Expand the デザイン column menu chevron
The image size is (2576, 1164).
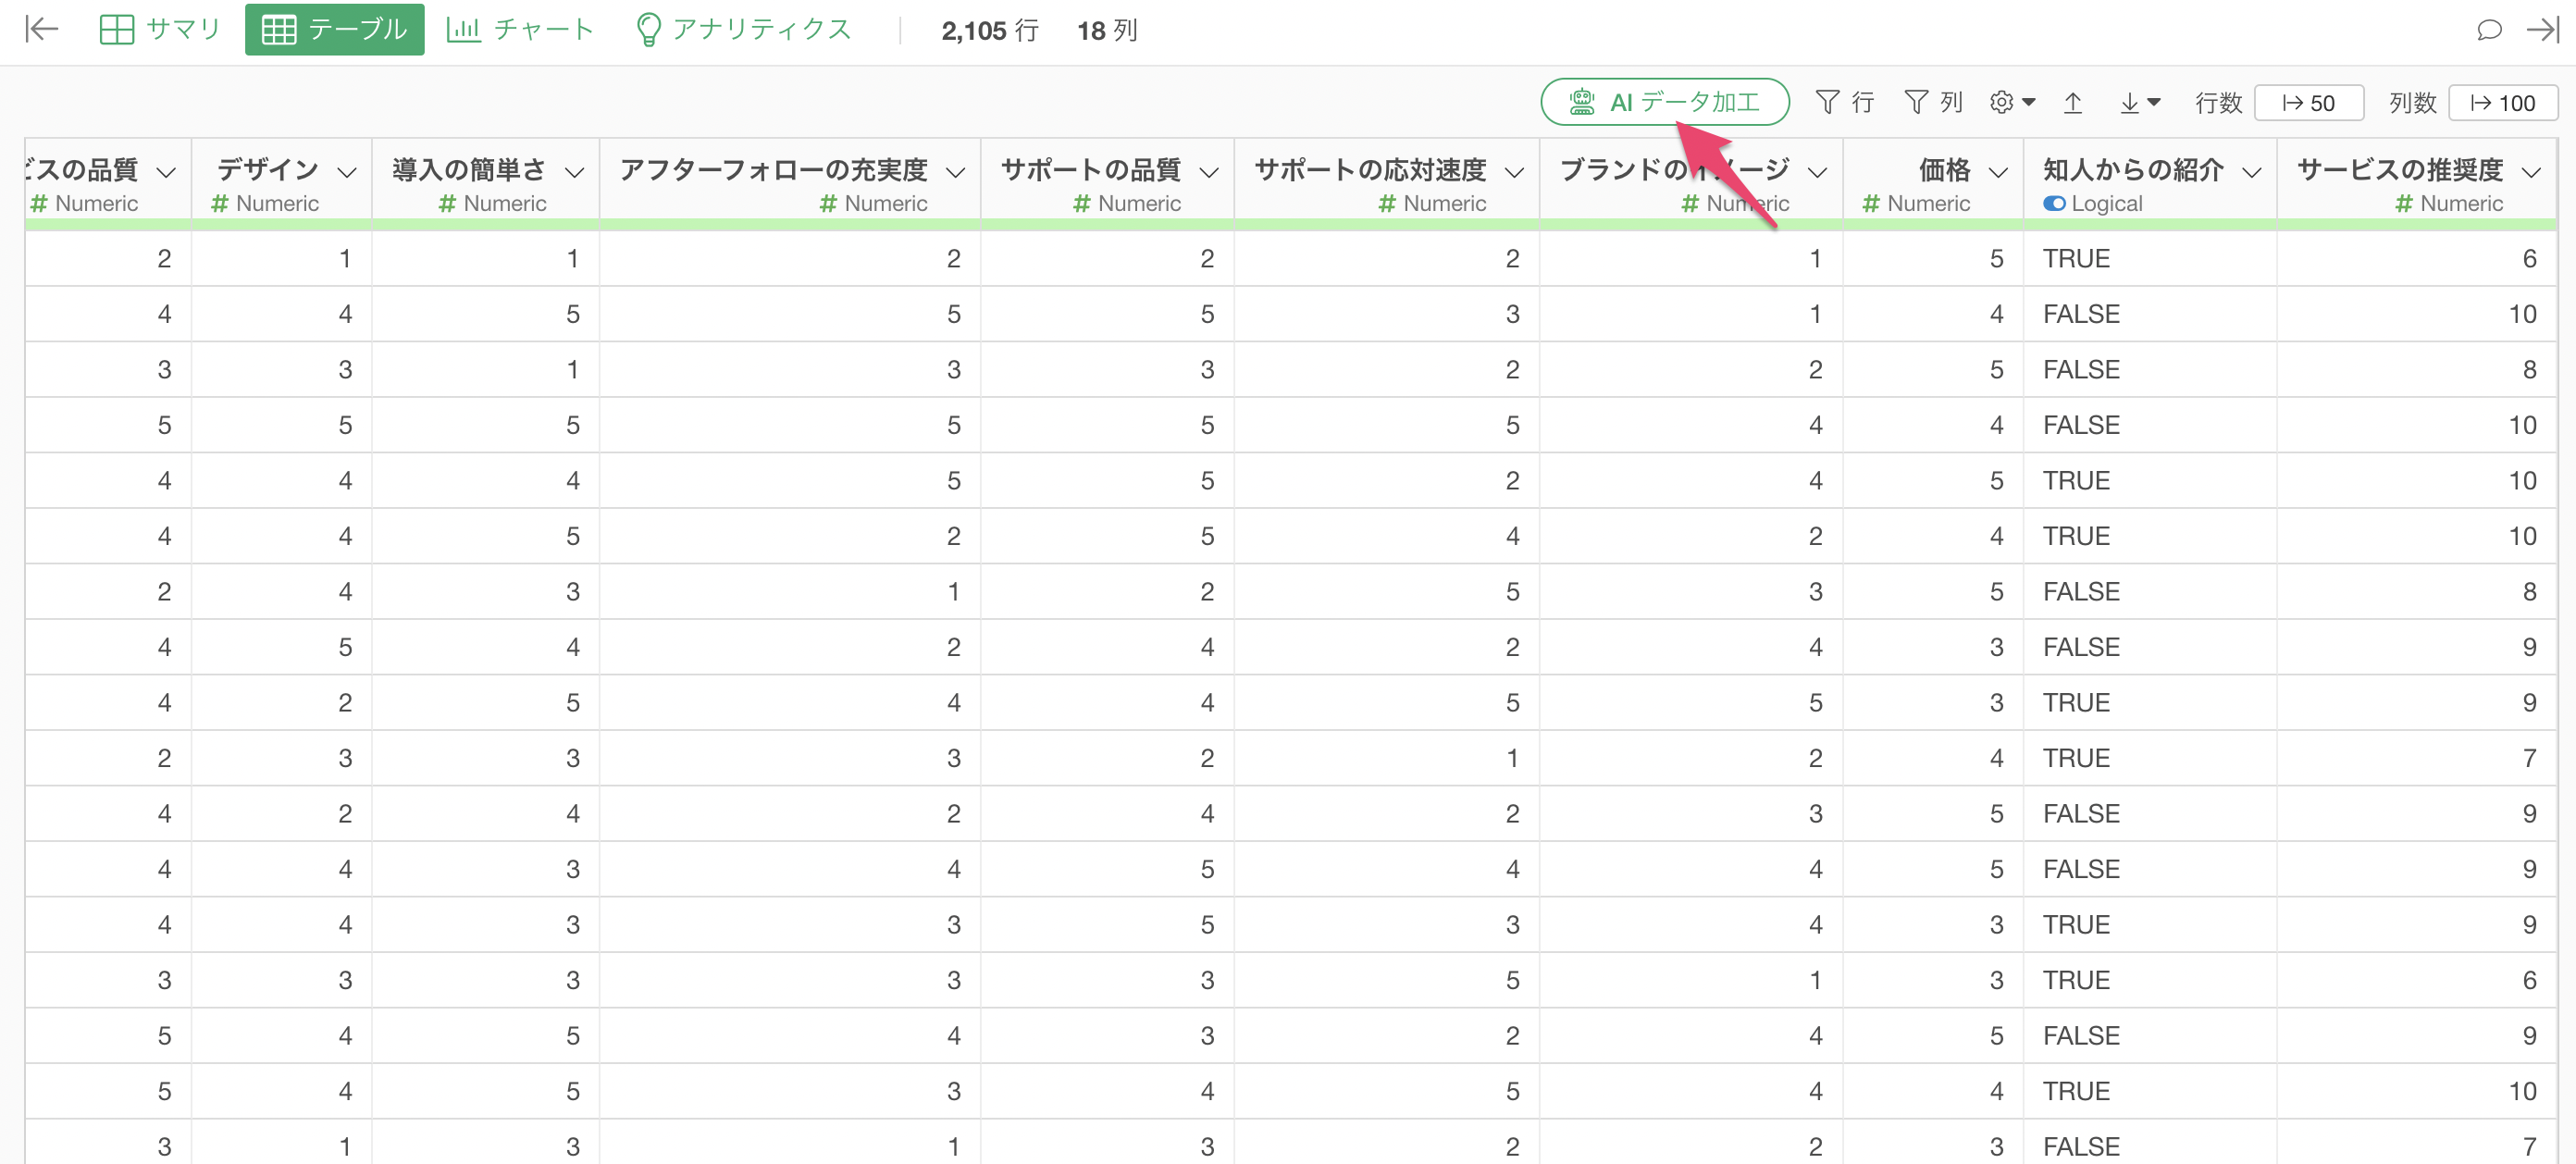[347, 172]
